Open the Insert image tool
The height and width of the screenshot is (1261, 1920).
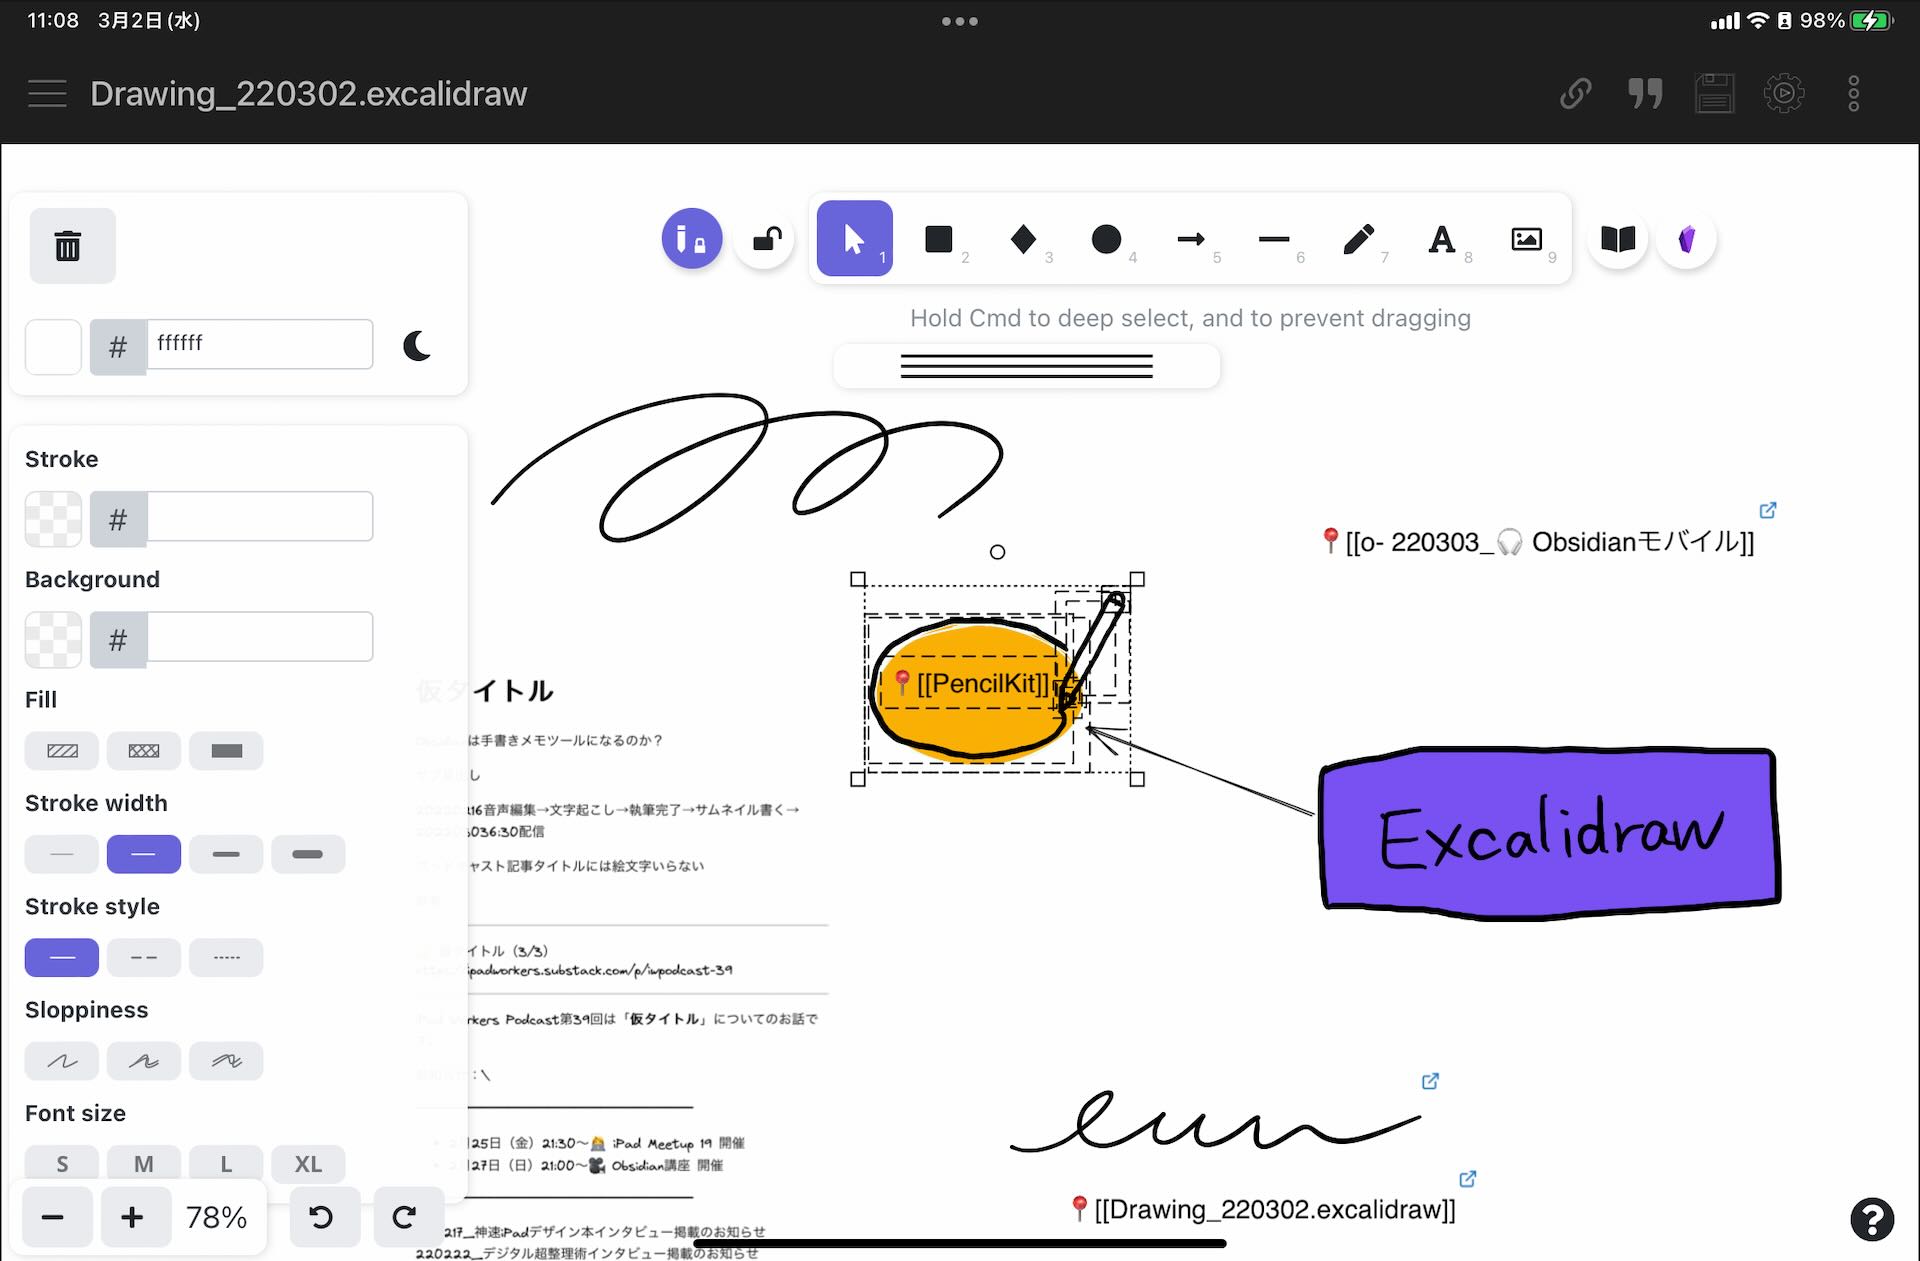tap(1526, 239)
